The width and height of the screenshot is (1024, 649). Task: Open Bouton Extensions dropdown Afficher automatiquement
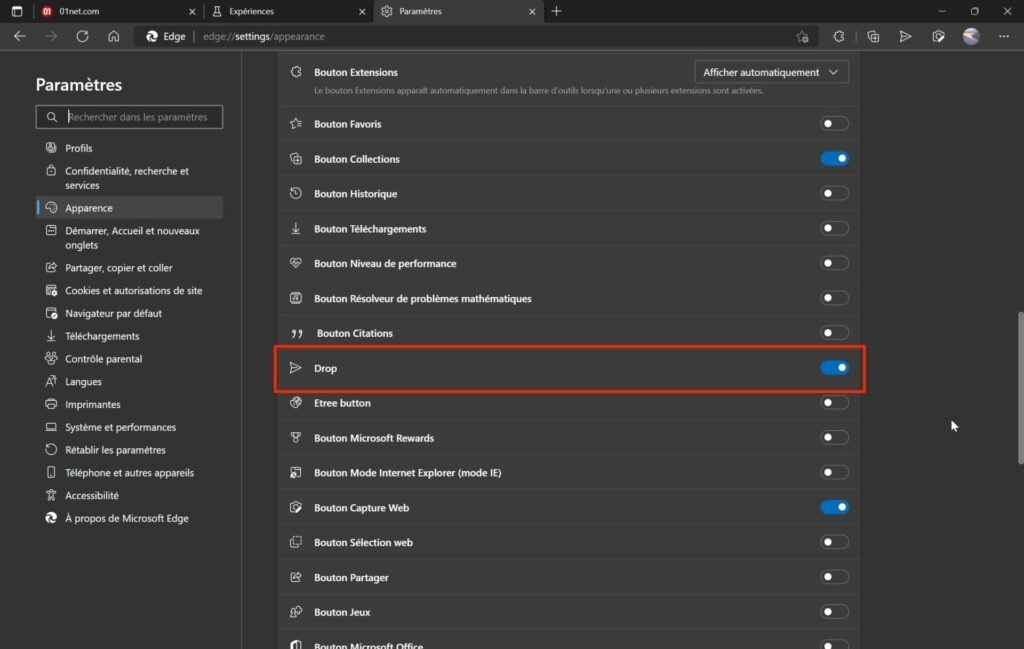tap(771, 72)
